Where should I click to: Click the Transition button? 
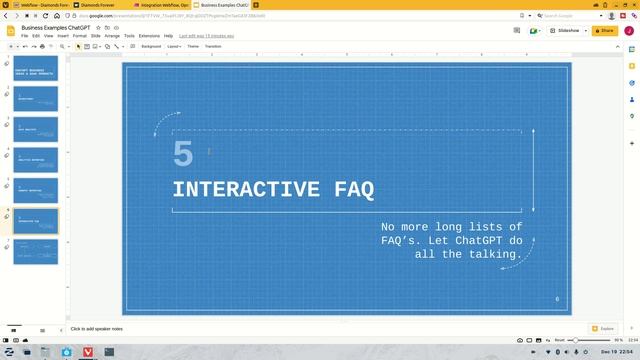[x=213, y=47]
